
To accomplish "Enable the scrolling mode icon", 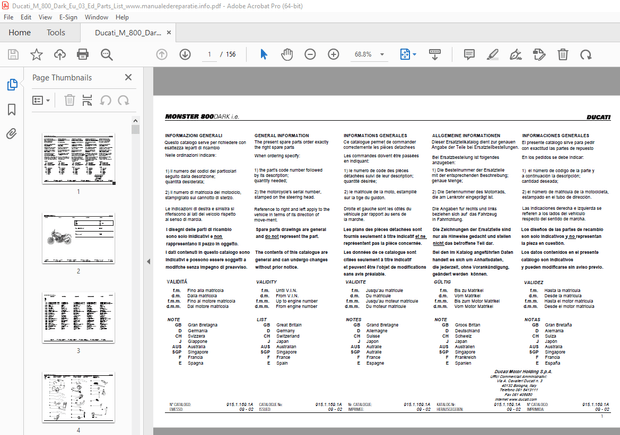I will (435, 55).
